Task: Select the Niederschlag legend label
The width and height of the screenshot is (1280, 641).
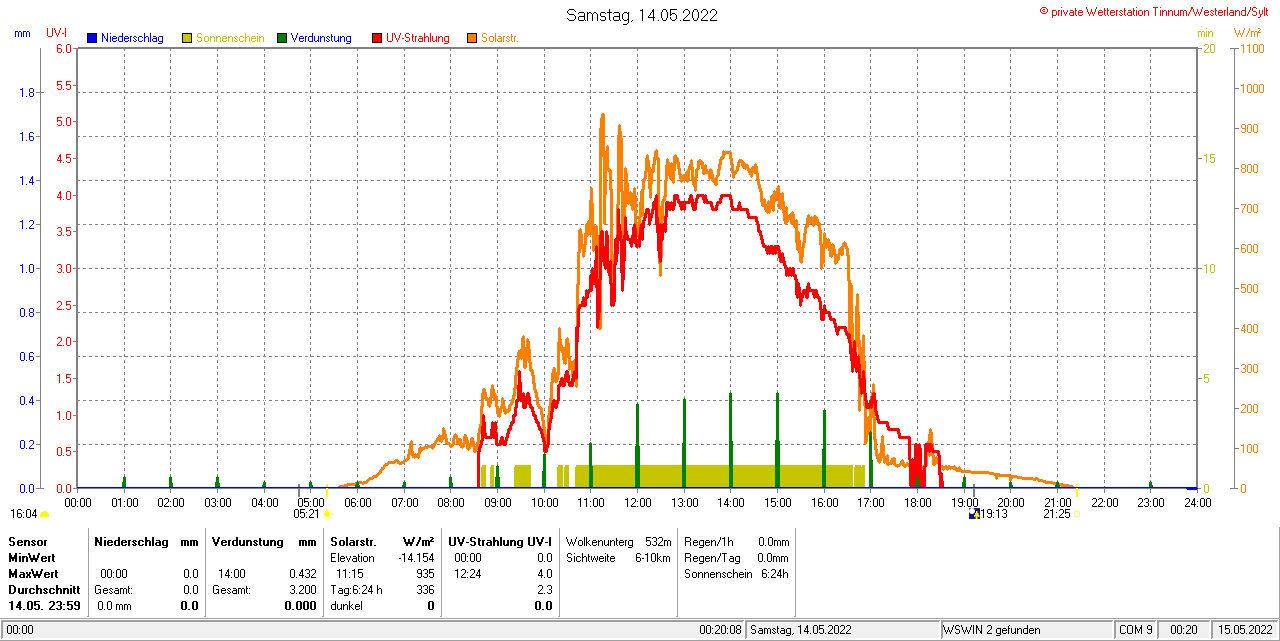Action: (x=132, y=38)
